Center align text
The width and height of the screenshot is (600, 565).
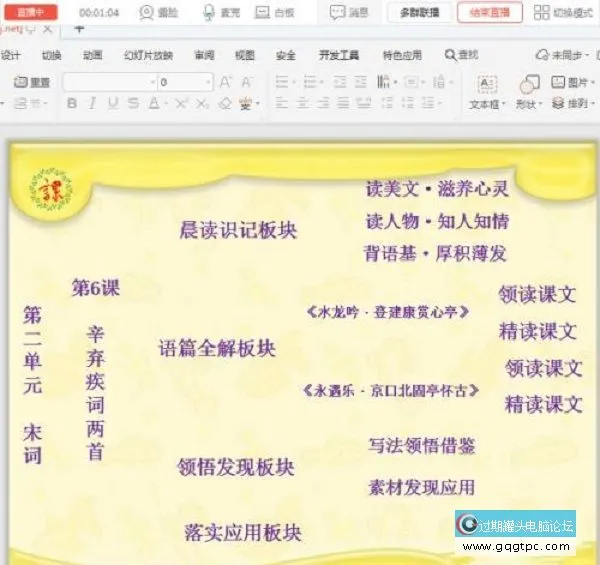tap(303, 103)
